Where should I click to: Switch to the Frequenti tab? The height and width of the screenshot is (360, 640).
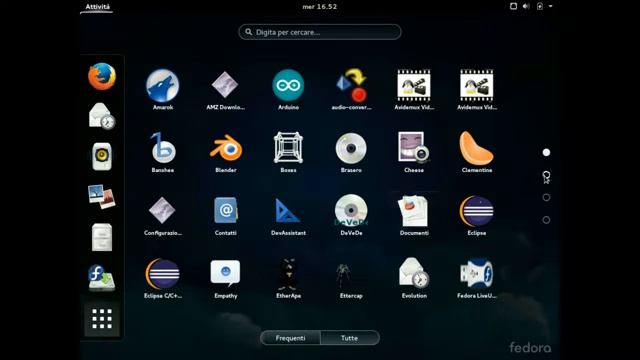(x=291, y=338)
